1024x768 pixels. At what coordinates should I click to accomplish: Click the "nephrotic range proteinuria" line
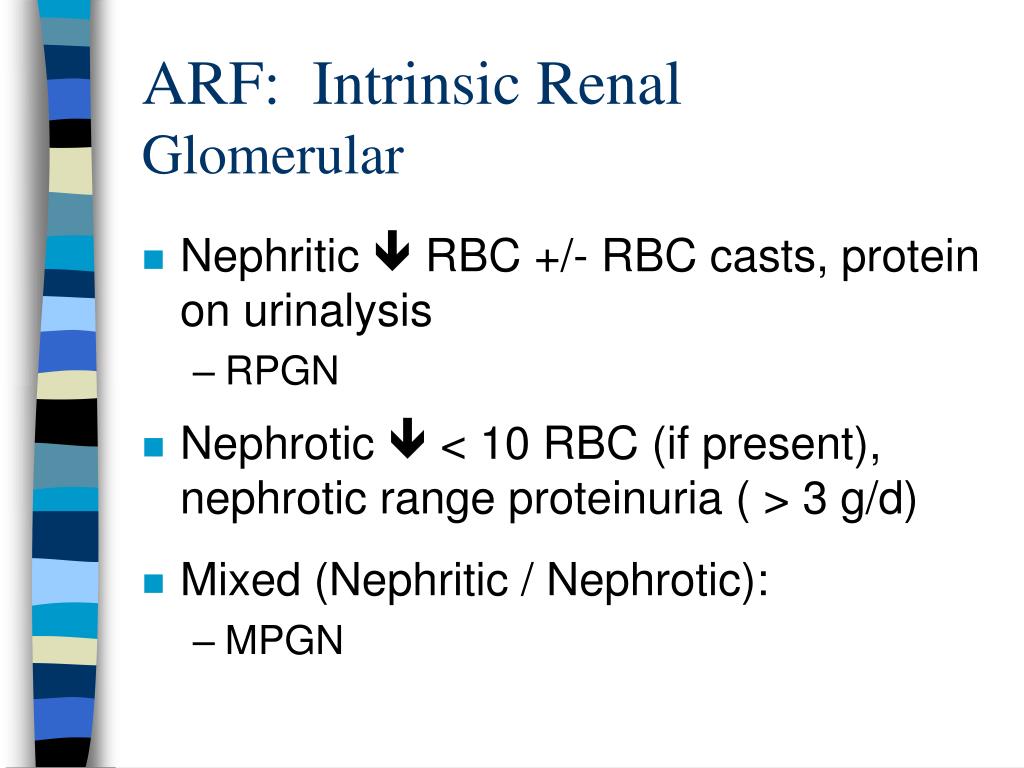[451, 500]
